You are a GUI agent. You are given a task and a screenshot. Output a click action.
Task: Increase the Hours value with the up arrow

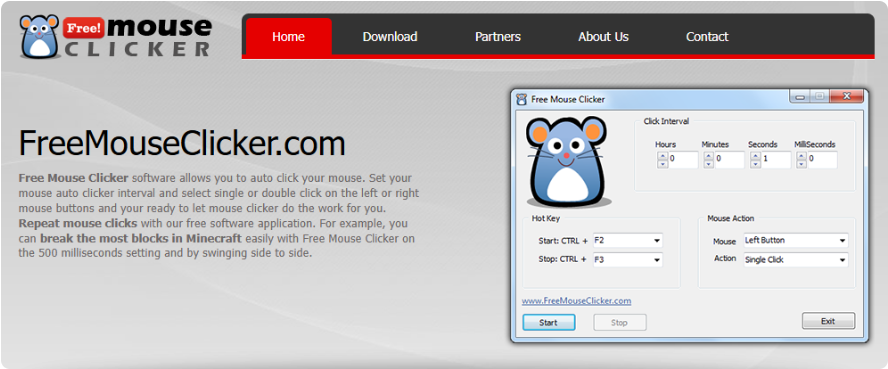[662, 157]
